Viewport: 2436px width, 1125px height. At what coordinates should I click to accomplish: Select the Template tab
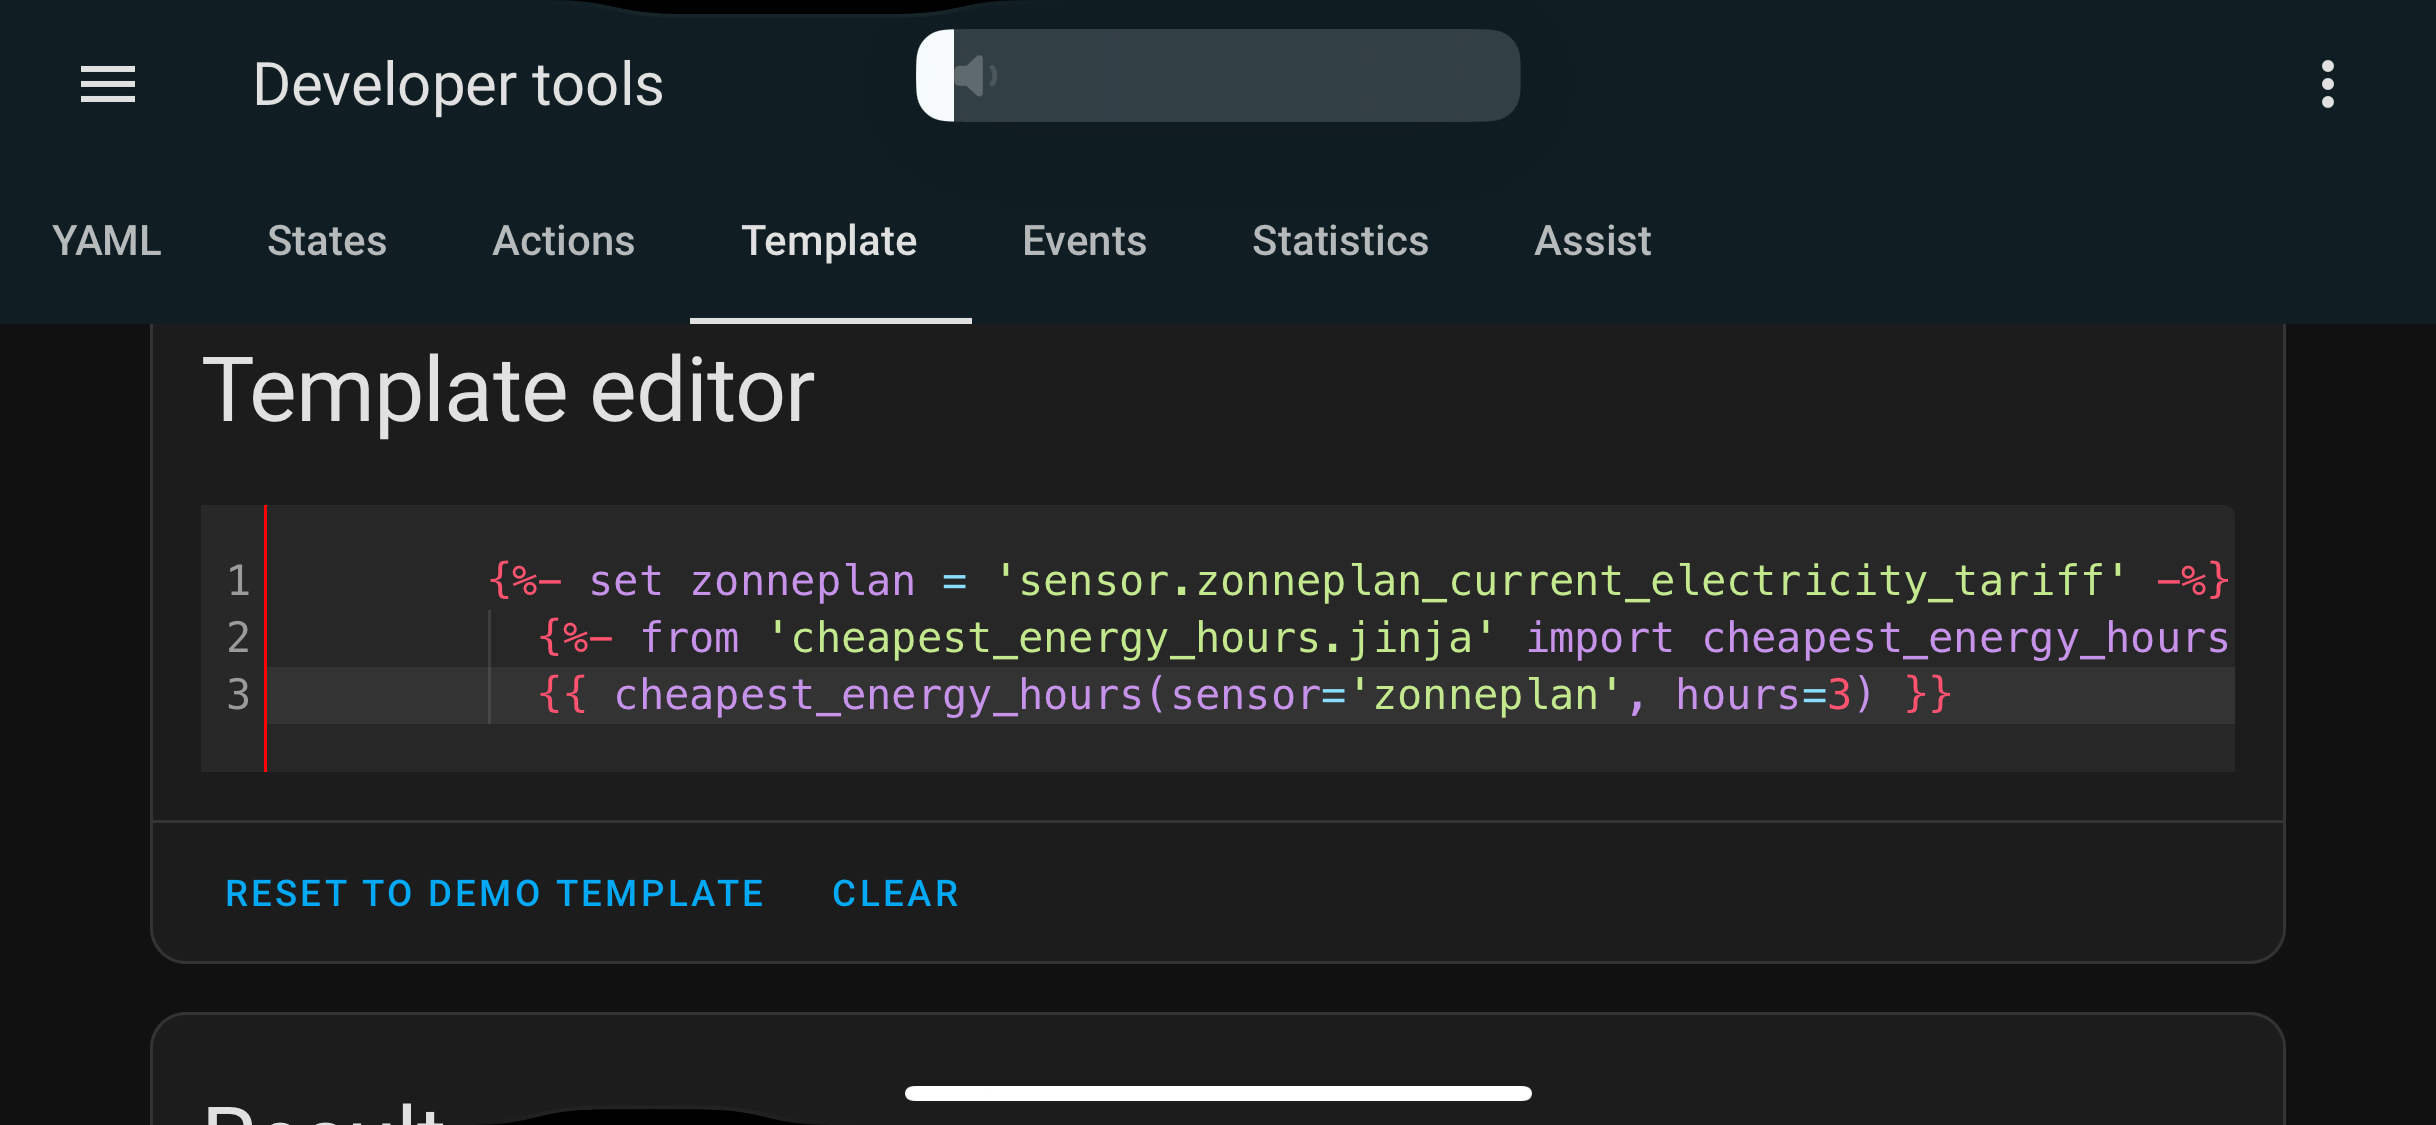click(x=829, y=241)
